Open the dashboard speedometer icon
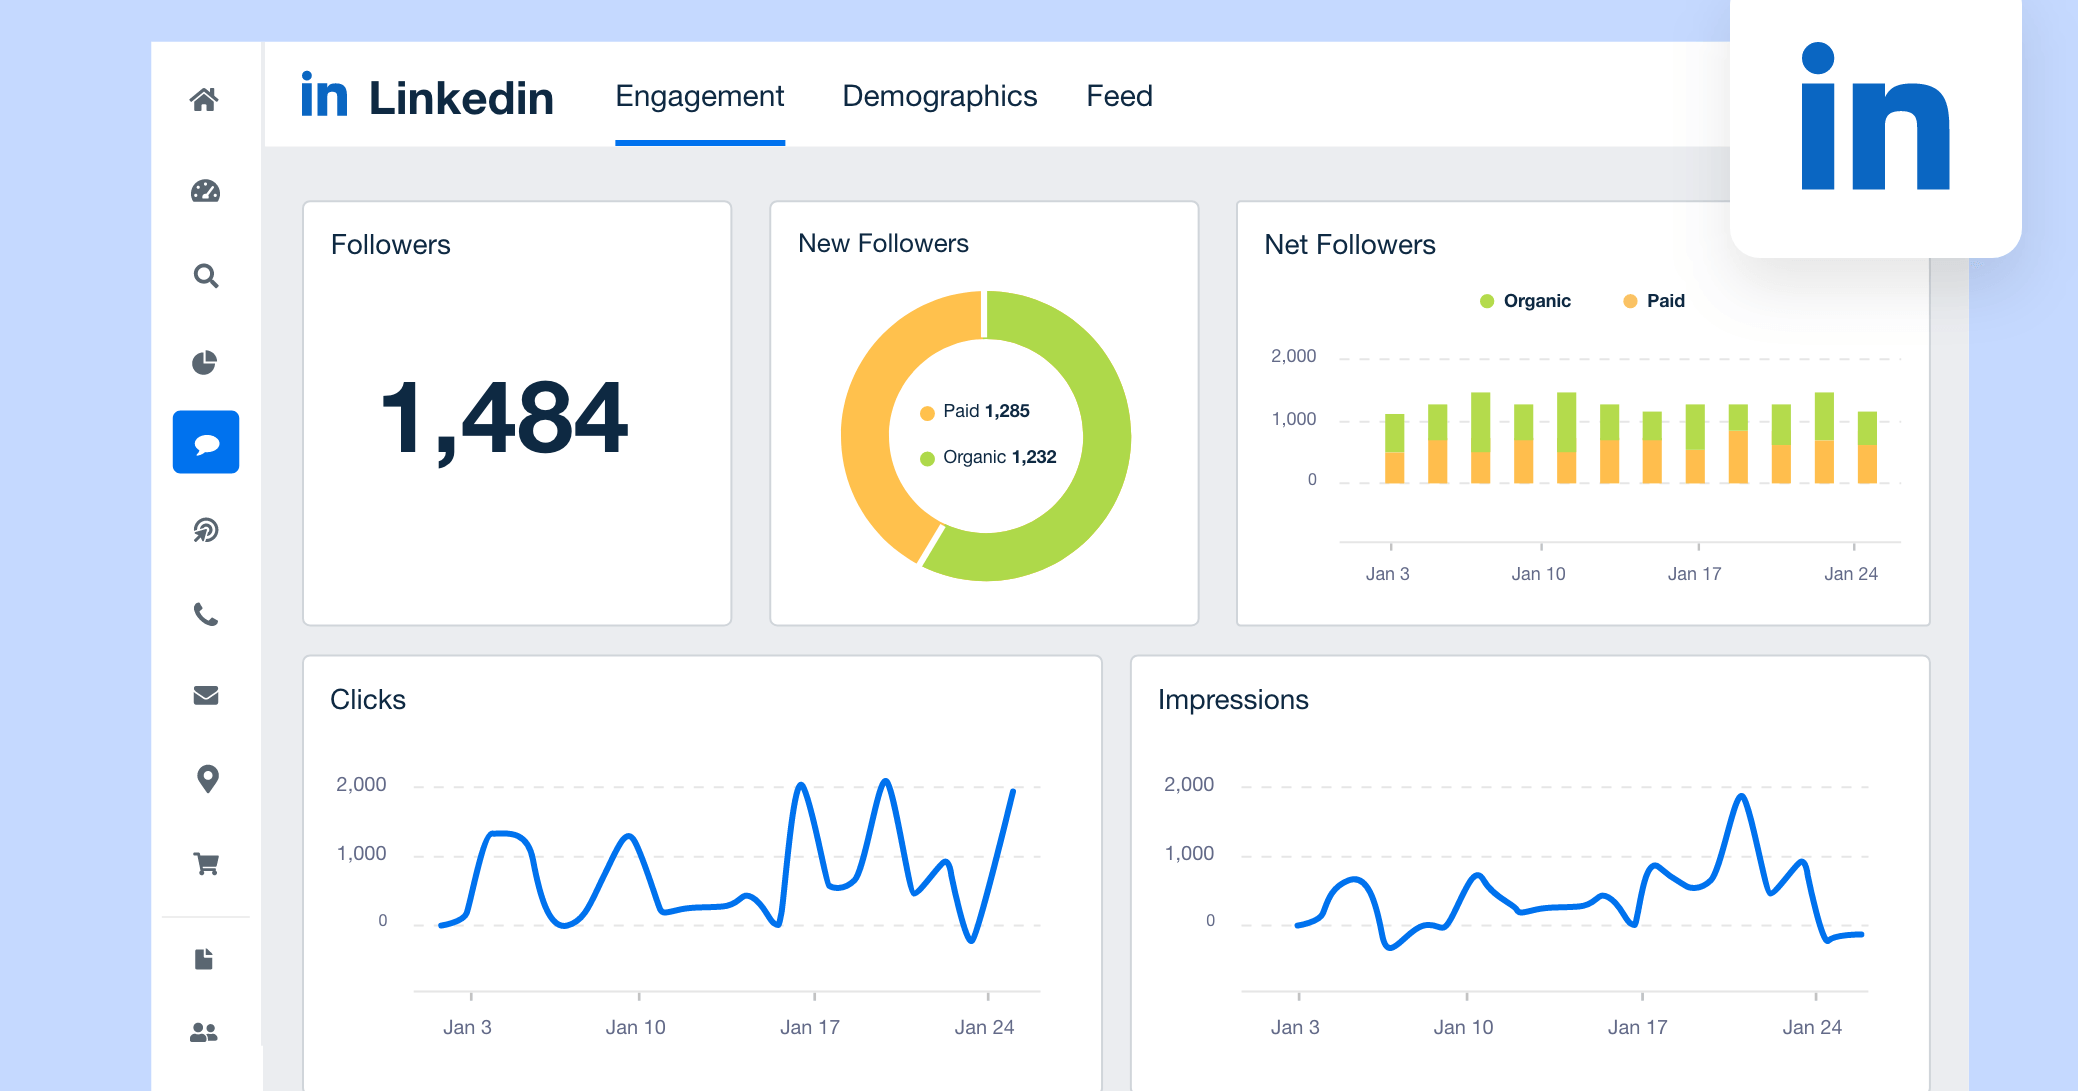Screen dimensions: 2078x1091 click(205, 191)
